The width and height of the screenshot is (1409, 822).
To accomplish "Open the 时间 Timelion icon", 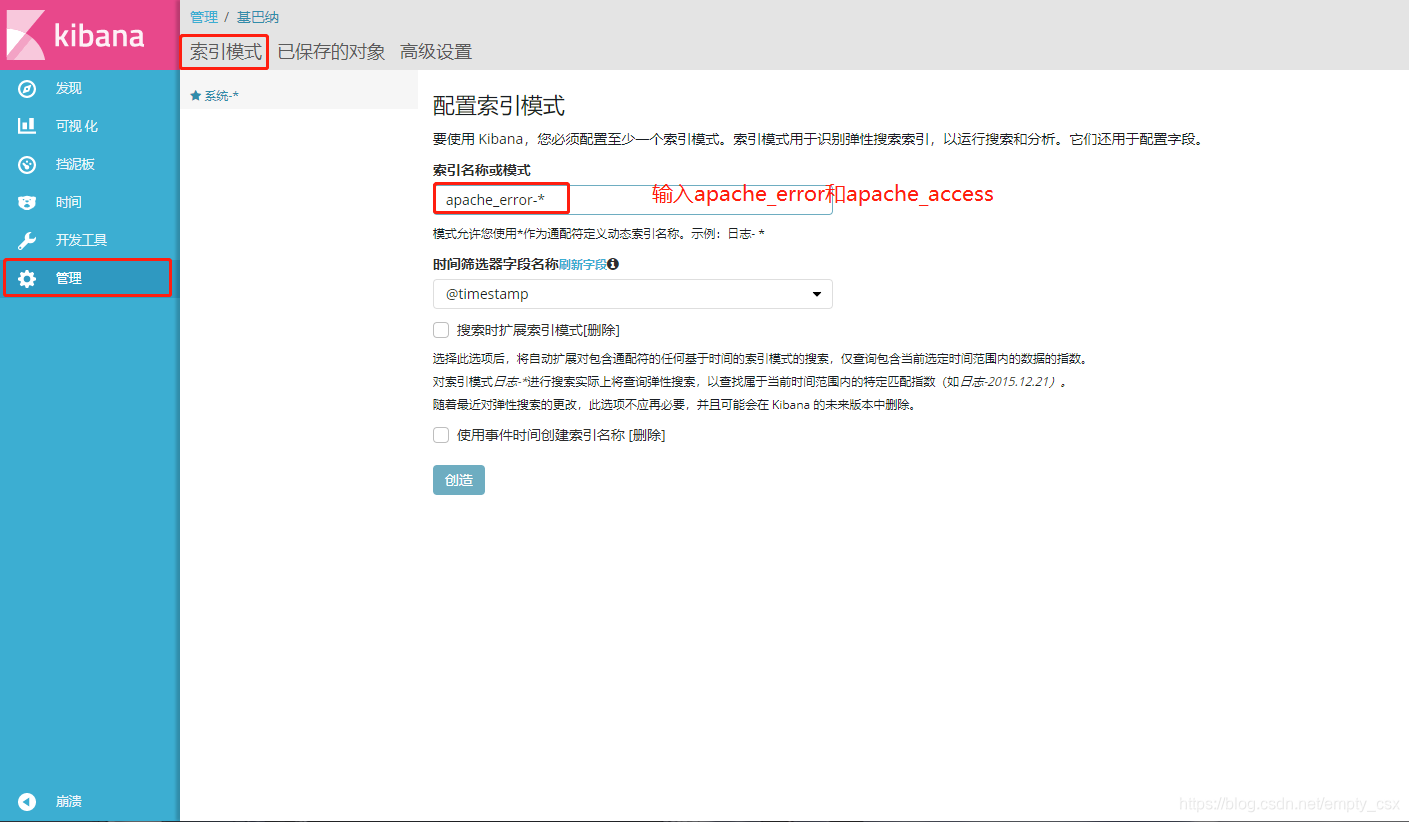I will pyautogui.click(x=27, y=203).
